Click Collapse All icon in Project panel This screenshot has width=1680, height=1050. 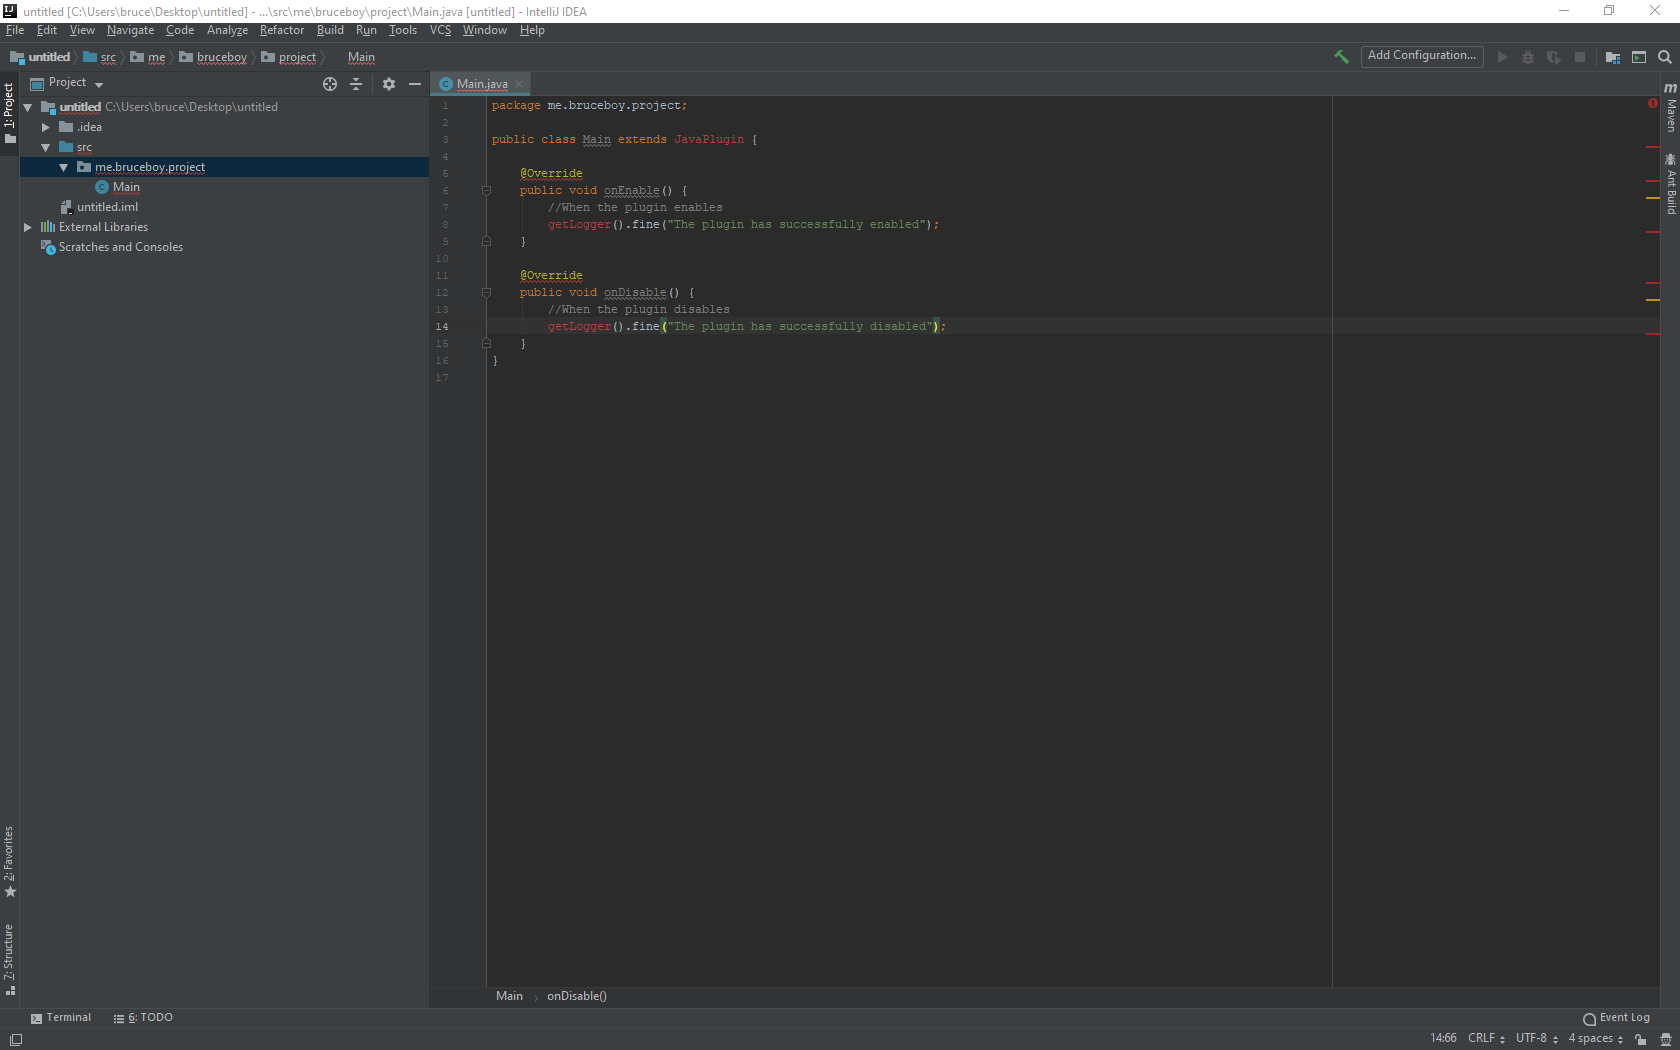point(356,84)
